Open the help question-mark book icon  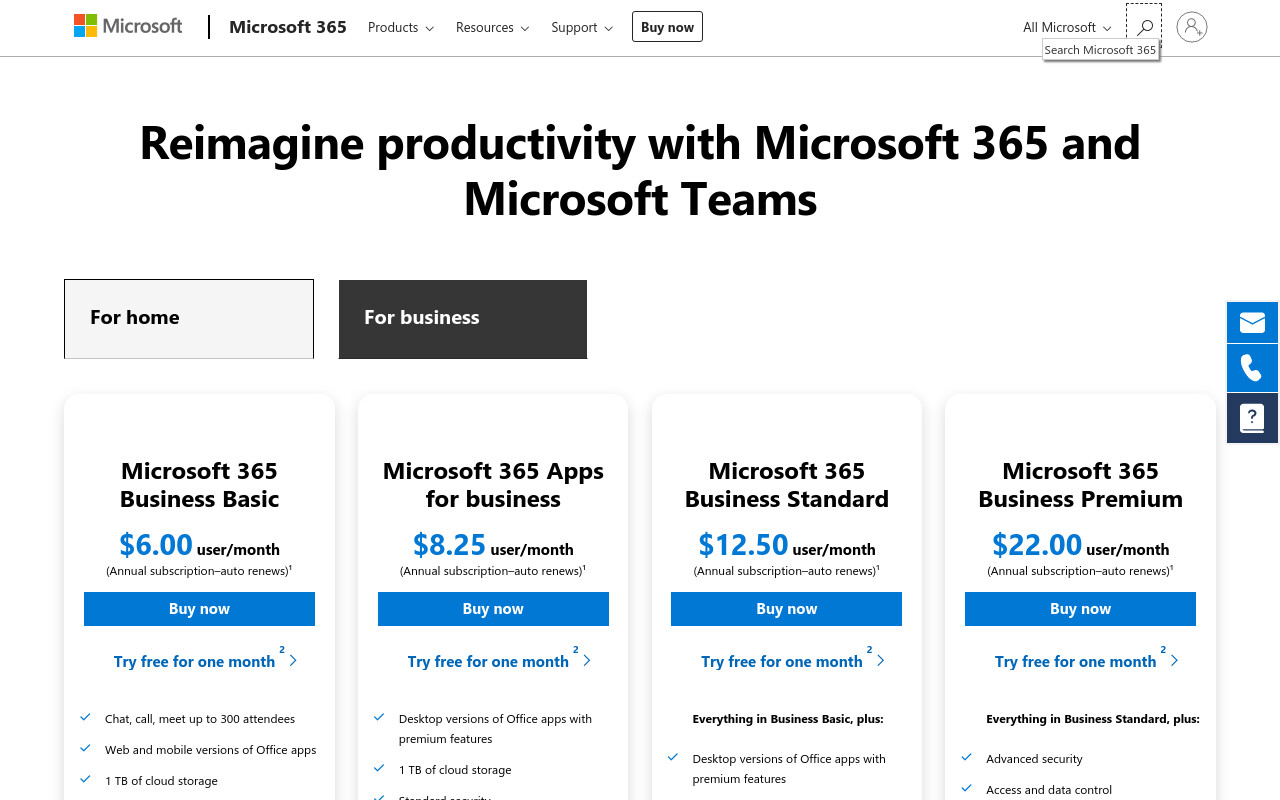(x=1252, y=417)
